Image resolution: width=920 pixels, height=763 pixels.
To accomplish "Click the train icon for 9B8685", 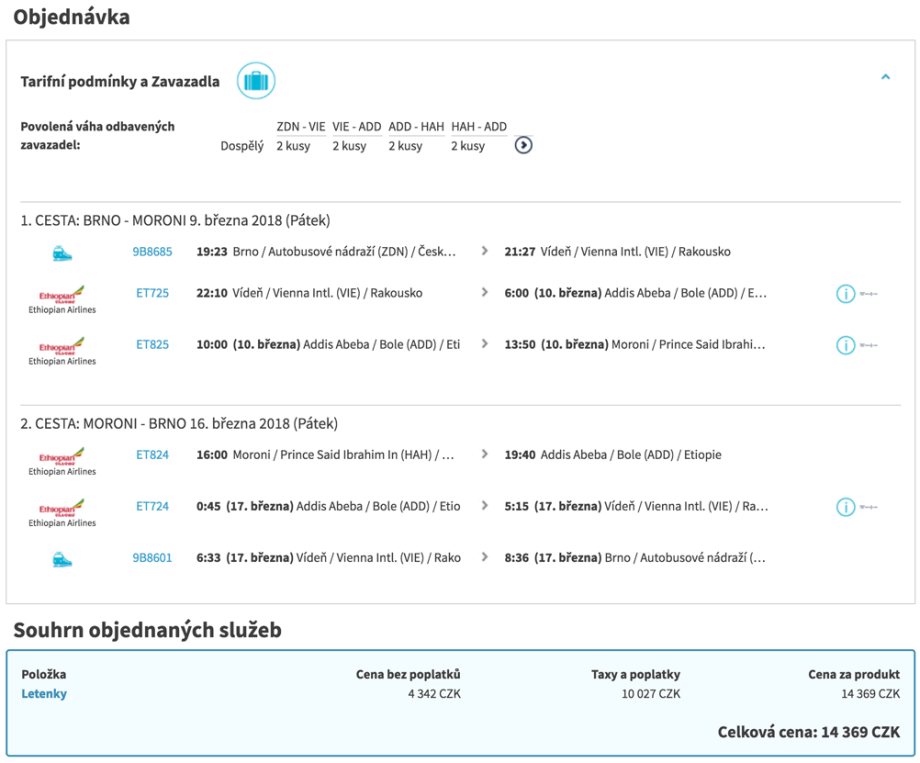I will 63,252.
